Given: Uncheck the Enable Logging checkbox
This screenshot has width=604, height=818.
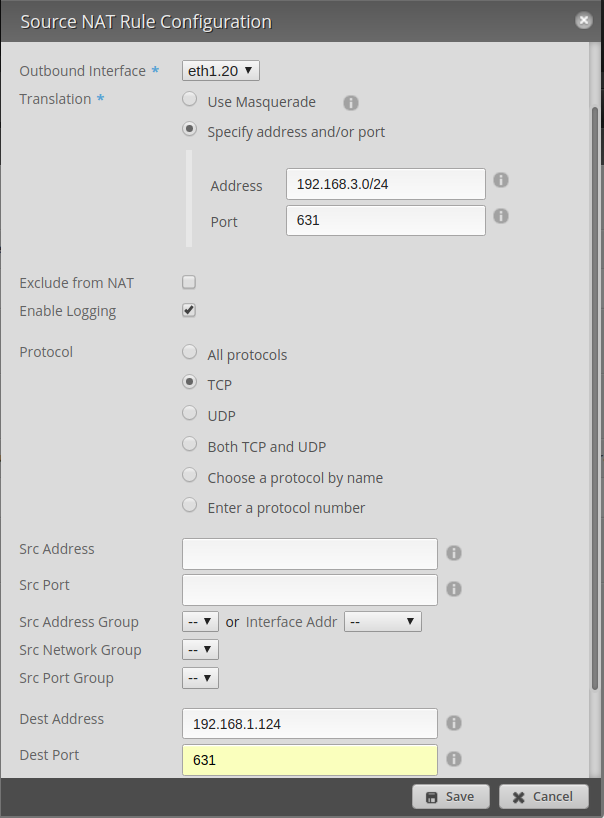Looking at the screenshot, I should click(189, 311).
